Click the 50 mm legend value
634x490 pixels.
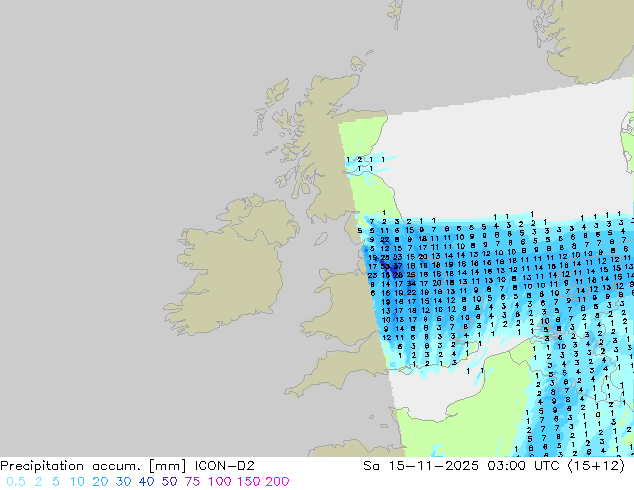[x=169, y=482]
